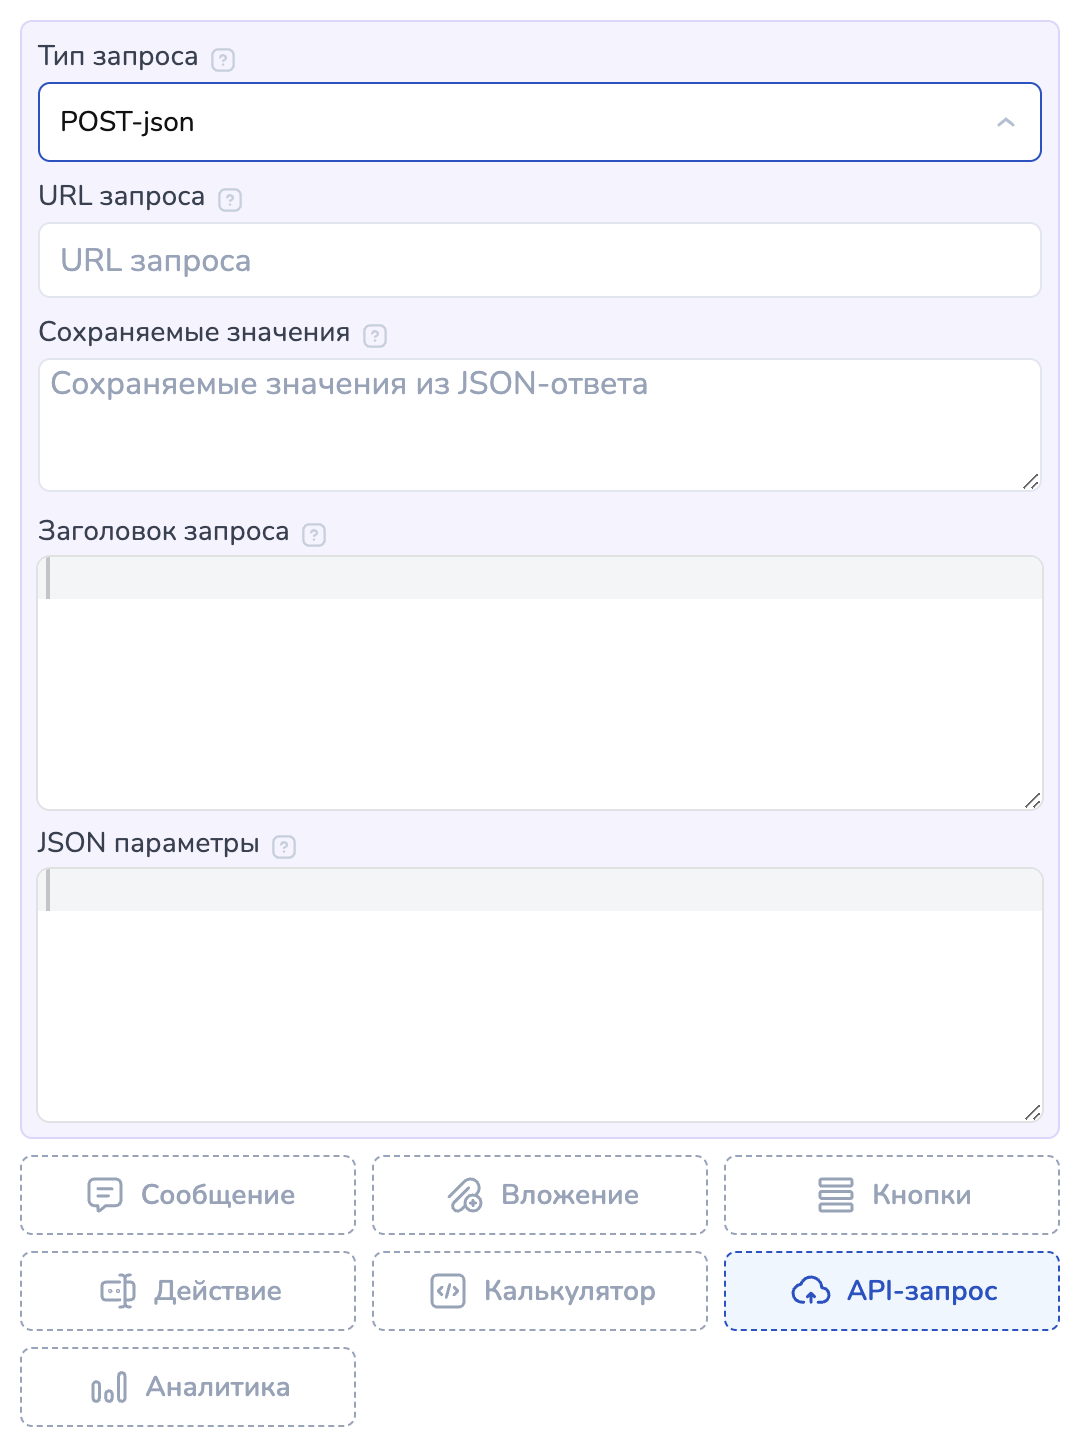Add a Калькулятор block
This screenshot has height=1444, width=1080.
pyautogui.click(x=540, y=1291)
